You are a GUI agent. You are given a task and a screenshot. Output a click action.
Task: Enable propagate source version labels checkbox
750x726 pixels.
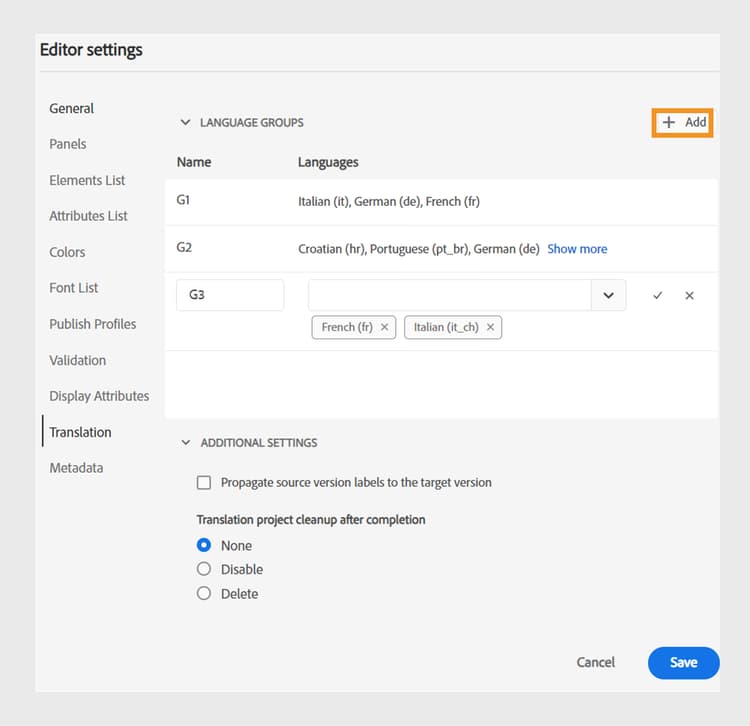click(x=204, y=482)
